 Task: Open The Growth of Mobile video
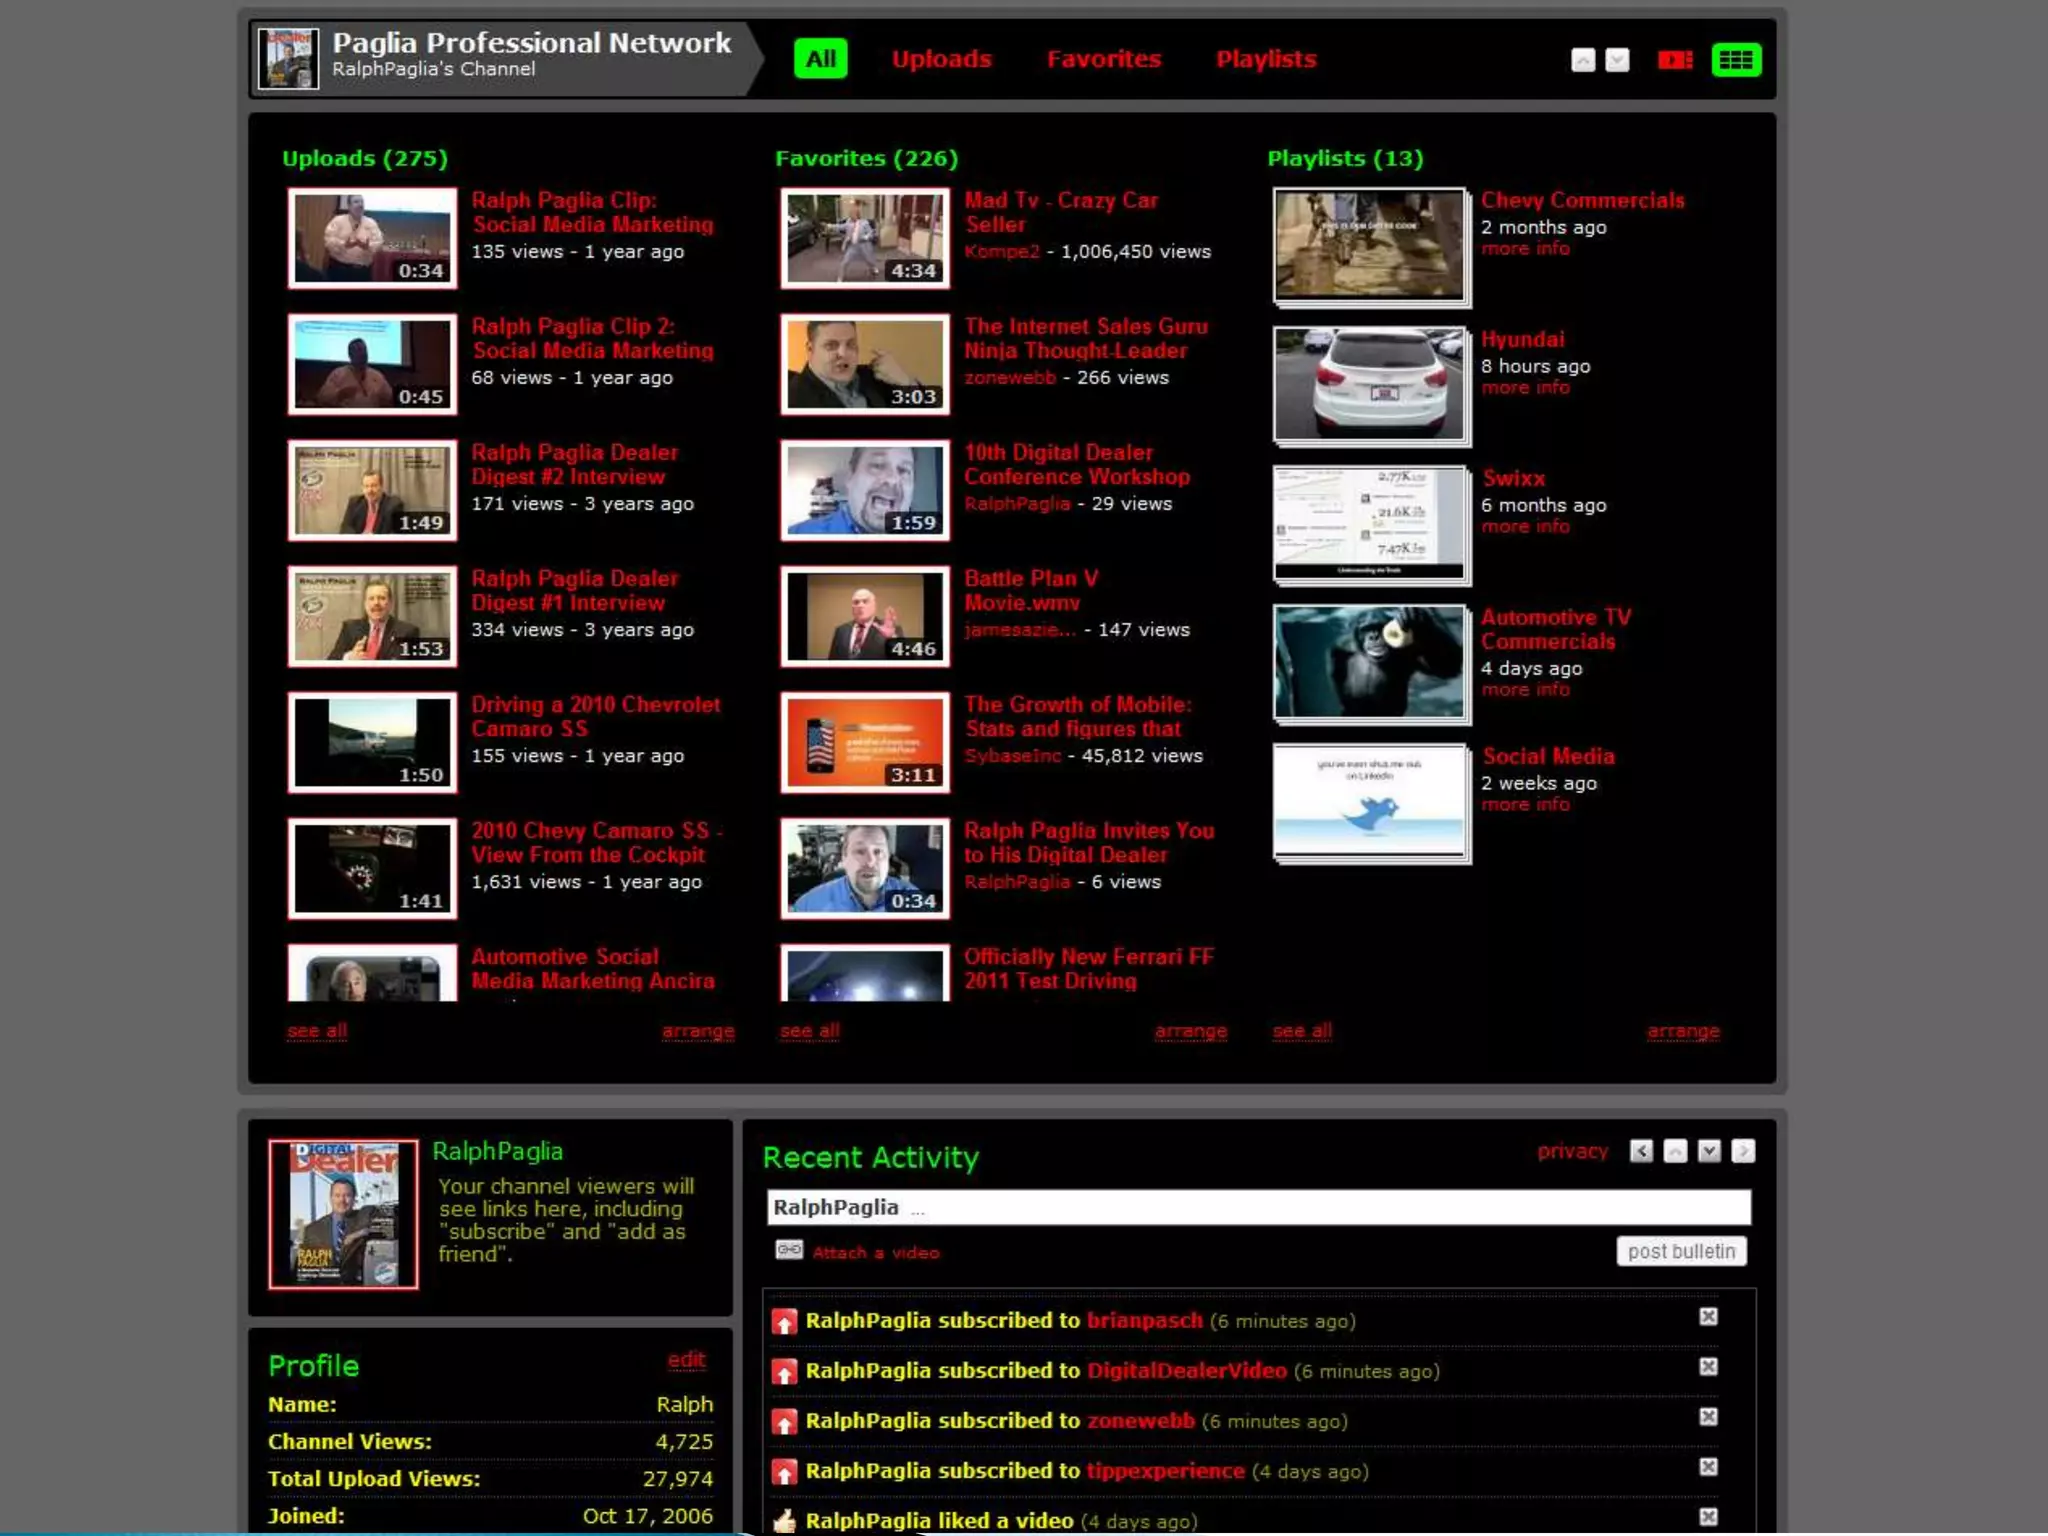(x=1078, y=716)
